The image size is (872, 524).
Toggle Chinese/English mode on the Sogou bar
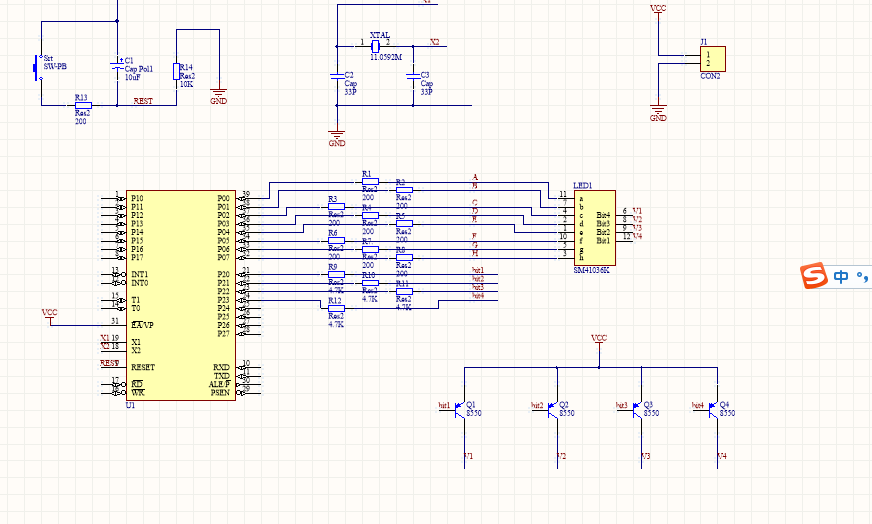pos(841,276)
